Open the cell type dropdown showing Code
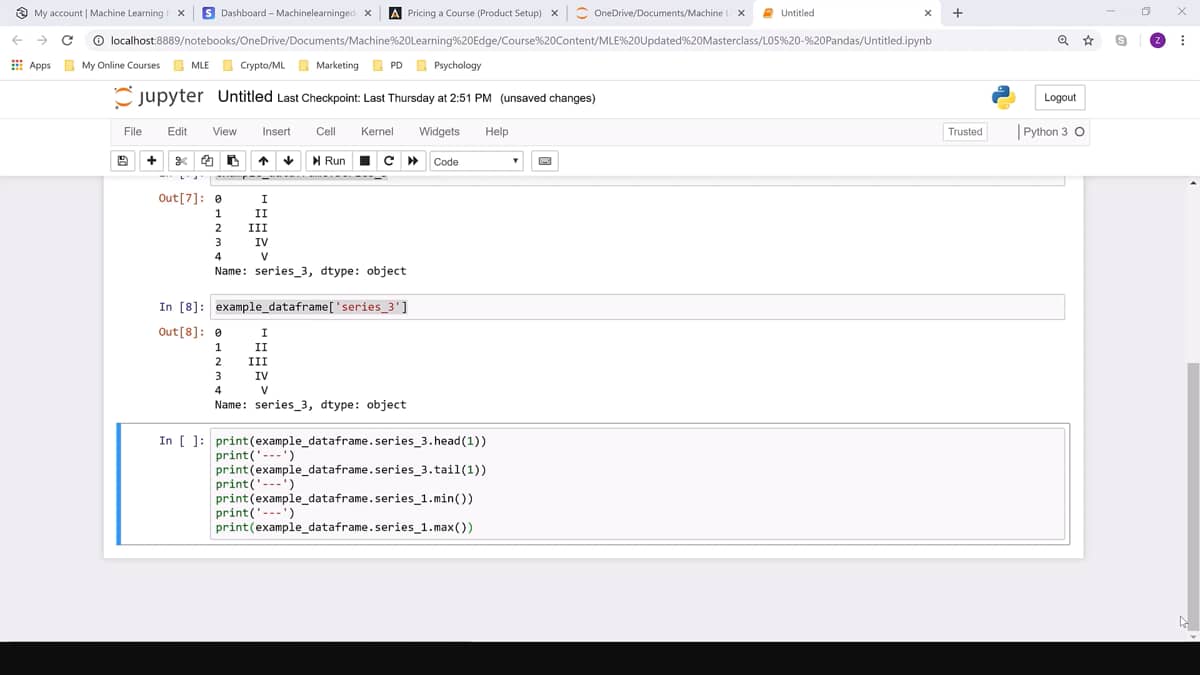This screenshot has height=675, width=1200. 477,161
